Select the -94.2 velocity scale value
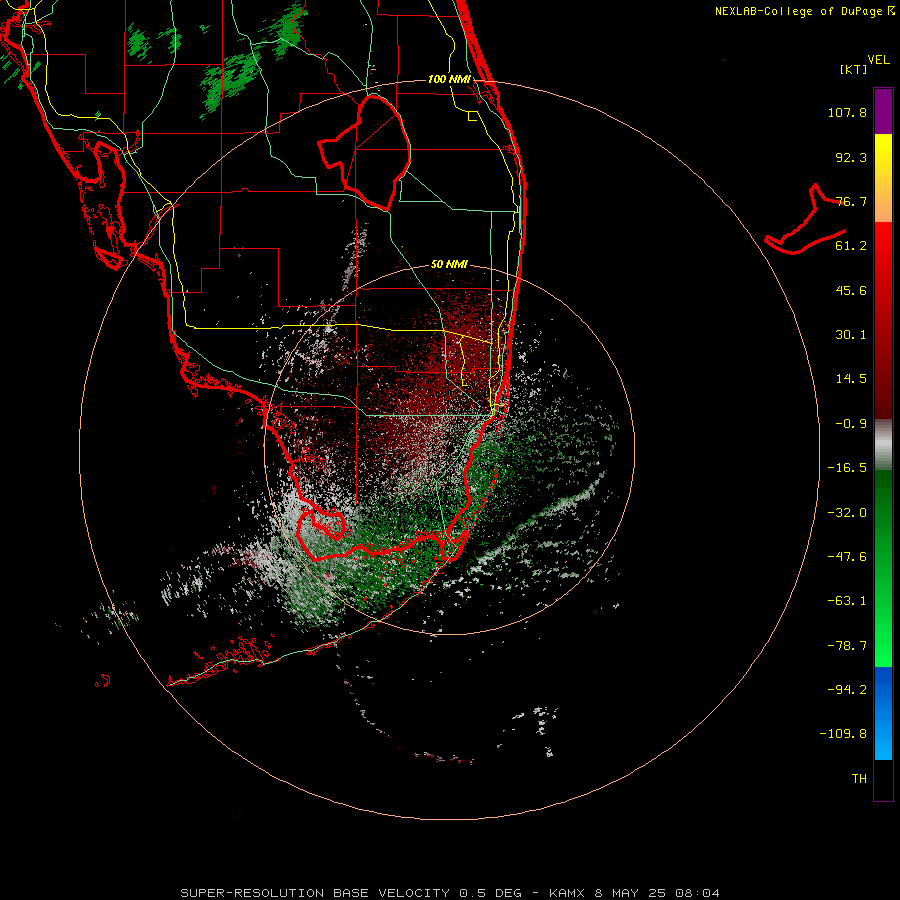This screenshot has width=900, height=900. [847, 690]
